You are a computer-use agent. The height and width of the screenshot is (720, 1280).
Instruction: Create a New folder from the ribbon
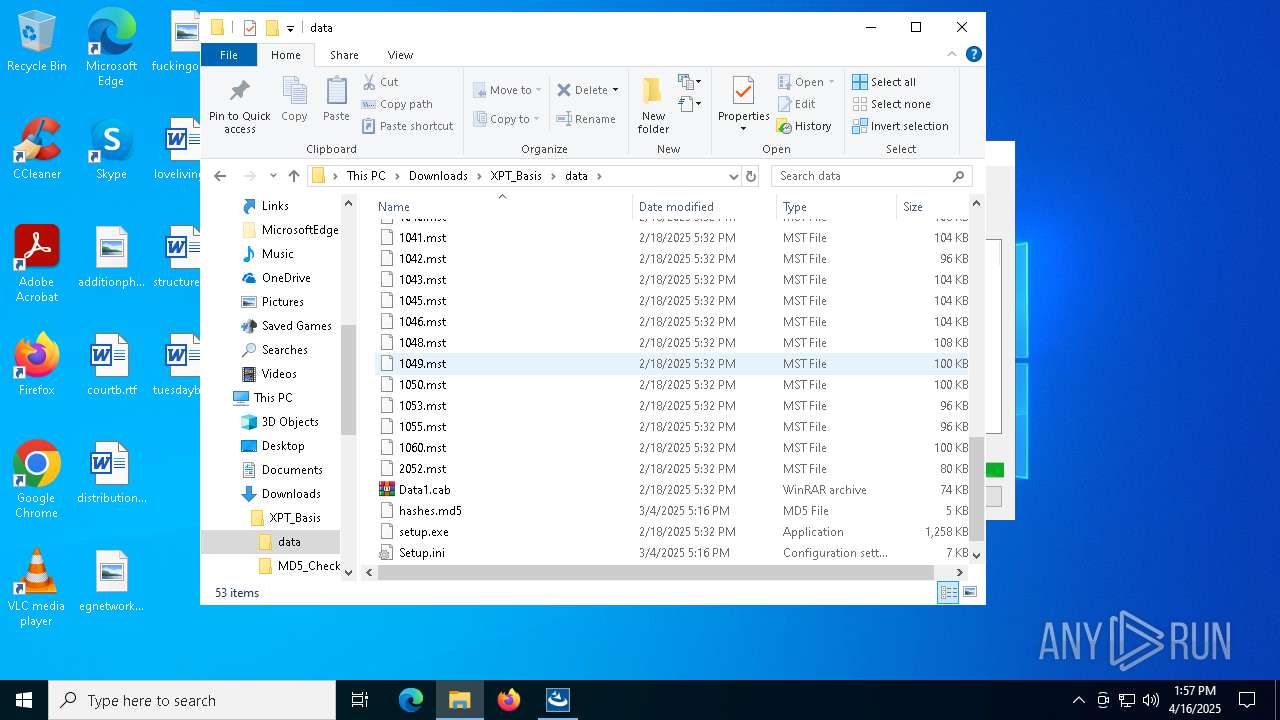(653, 104)
